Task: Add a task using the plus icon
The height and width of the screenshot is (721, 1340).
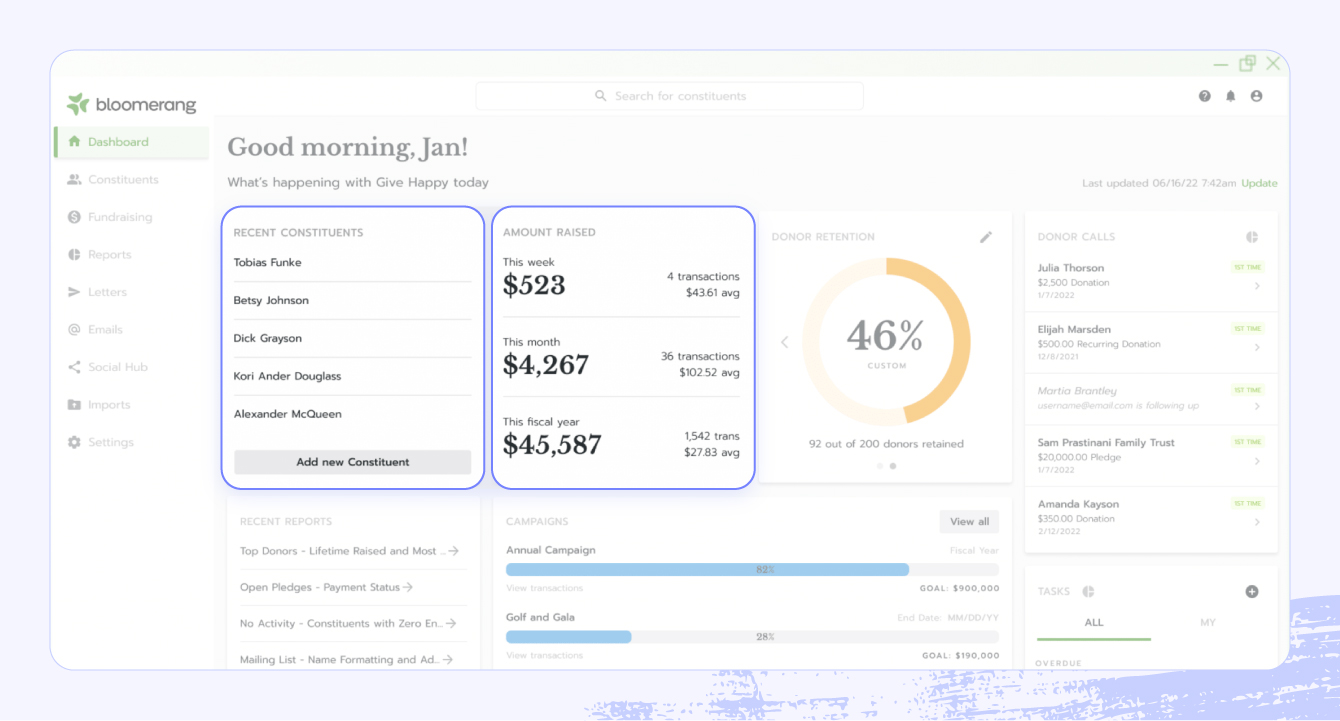Action: tap(1251, 591)
